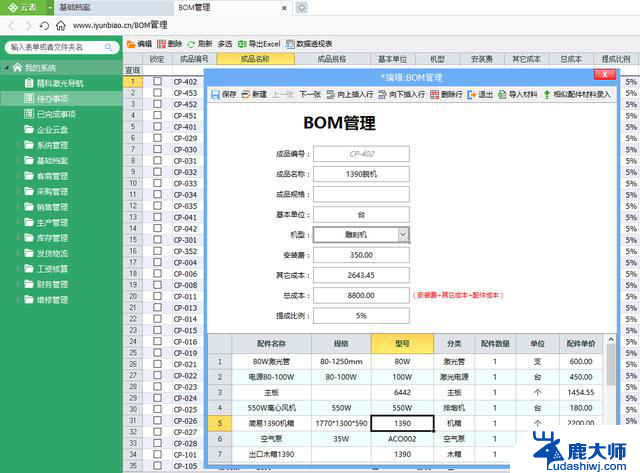This screenshot has height=473, width=640.
Task: Insert a row above (向上插入行)
Action: coord(350,95)
